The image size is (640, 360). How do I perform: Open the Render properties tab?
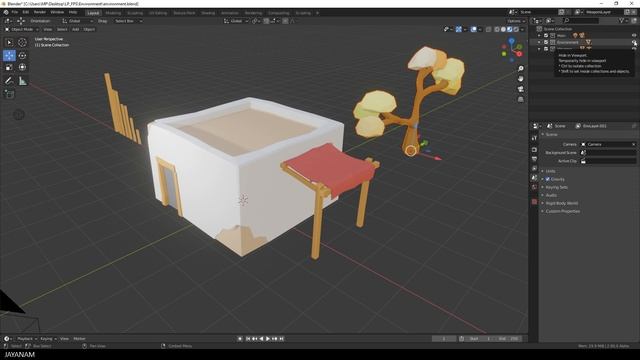534,149
